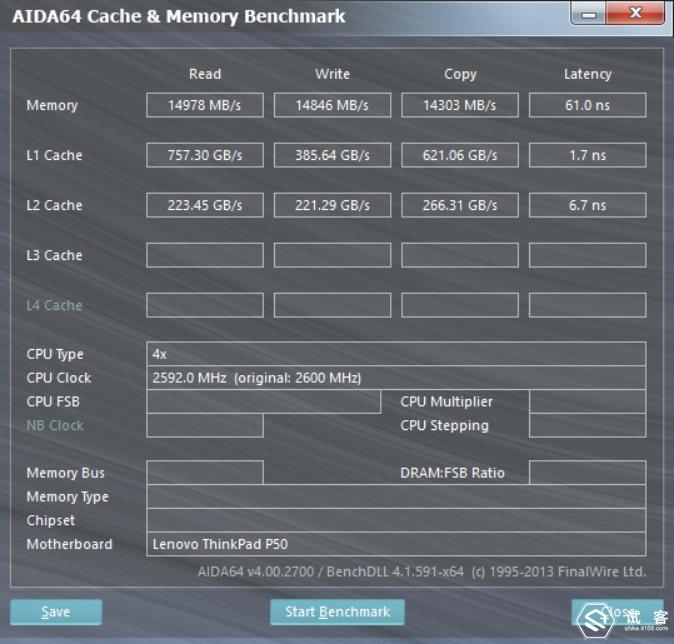Click the L1 Cache row label

pyautogui.click(x=54, y=155)
